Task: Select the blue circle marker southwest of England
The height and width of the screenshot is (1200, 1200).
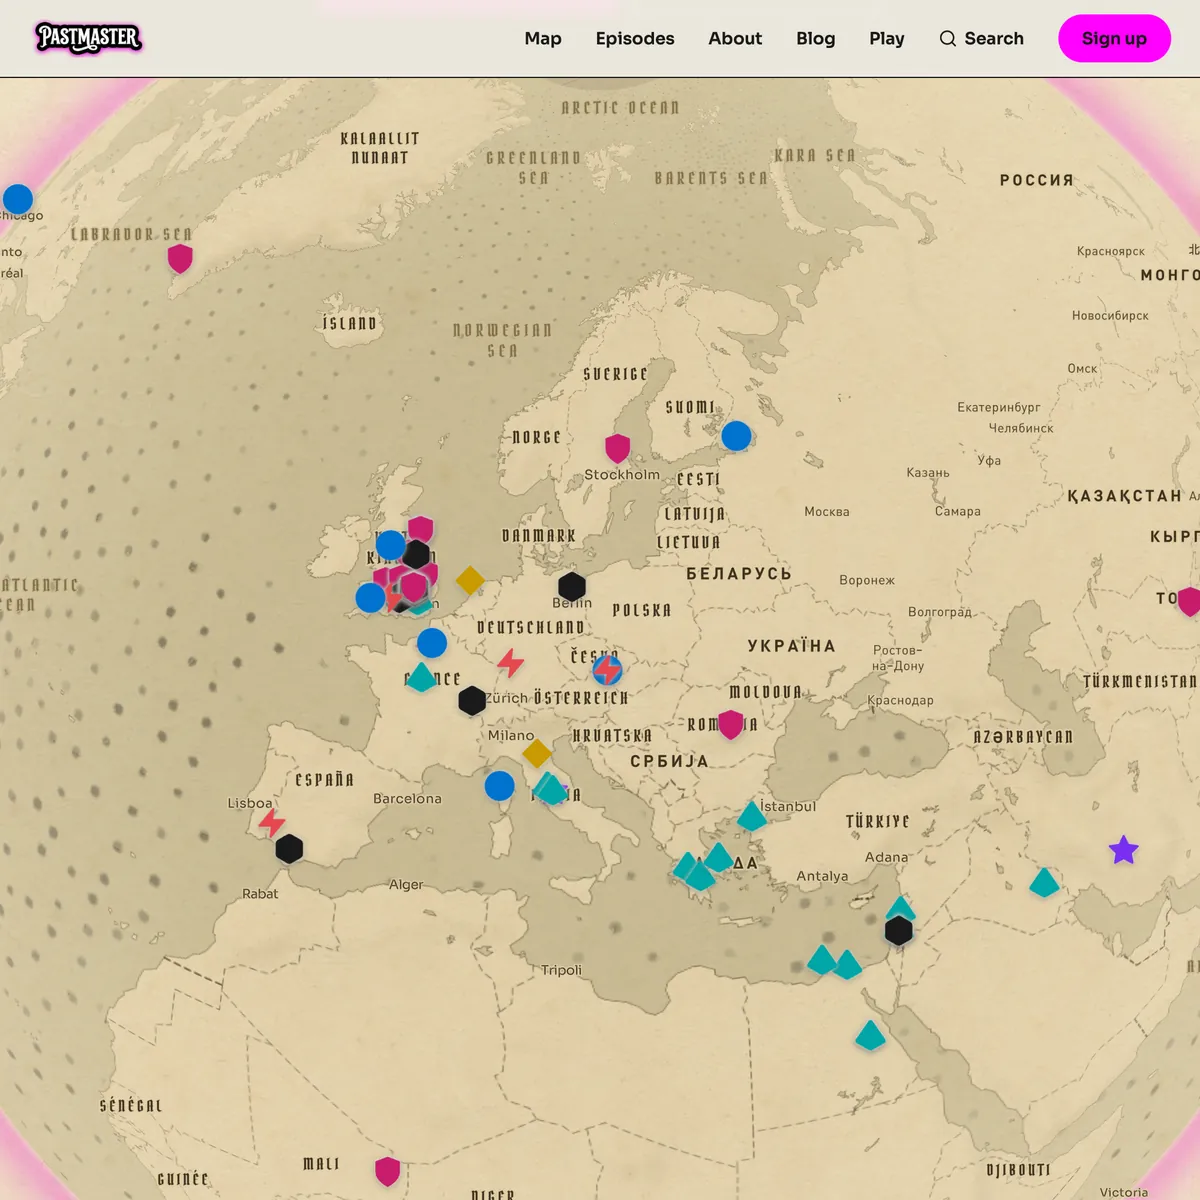Action: [370, 598]
